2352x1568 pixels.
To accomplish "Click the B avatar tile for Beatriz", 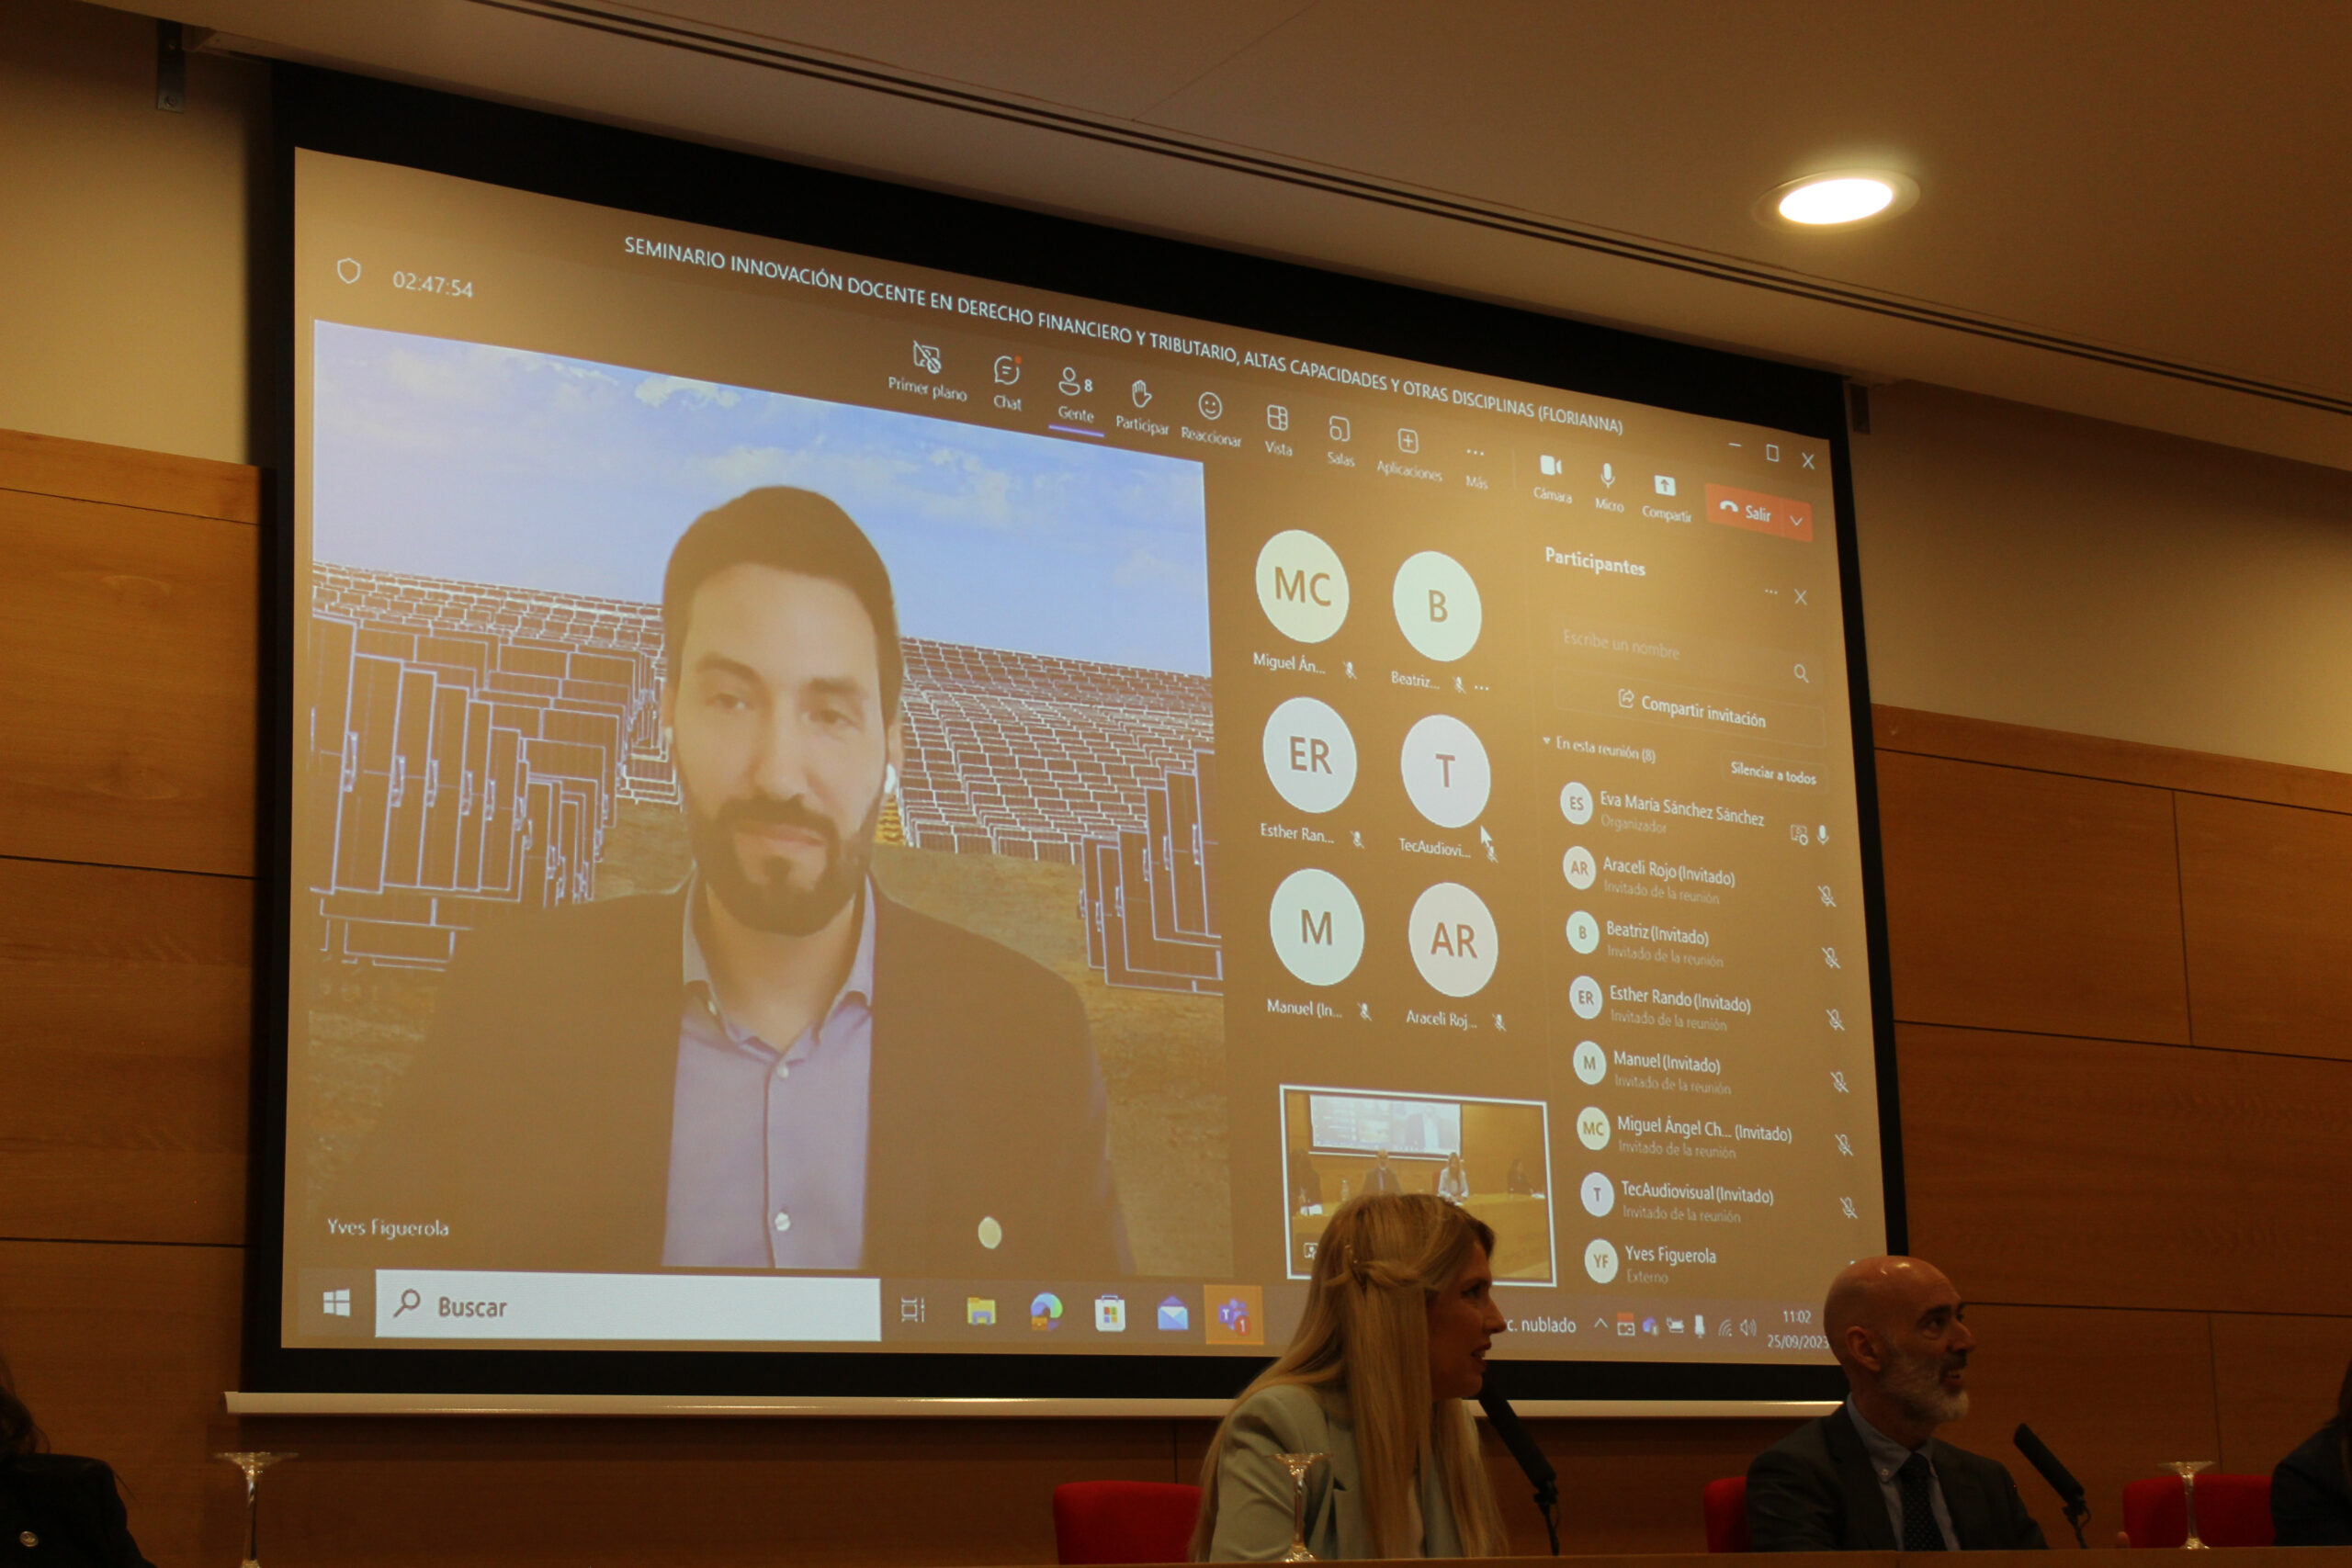I will tap(1437, 605).
